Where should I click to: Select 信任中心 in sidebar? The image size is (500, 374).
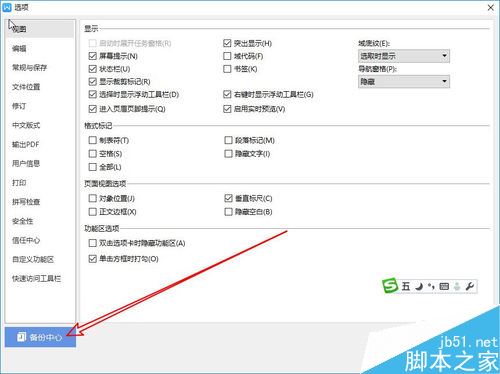tap(26, 240)
